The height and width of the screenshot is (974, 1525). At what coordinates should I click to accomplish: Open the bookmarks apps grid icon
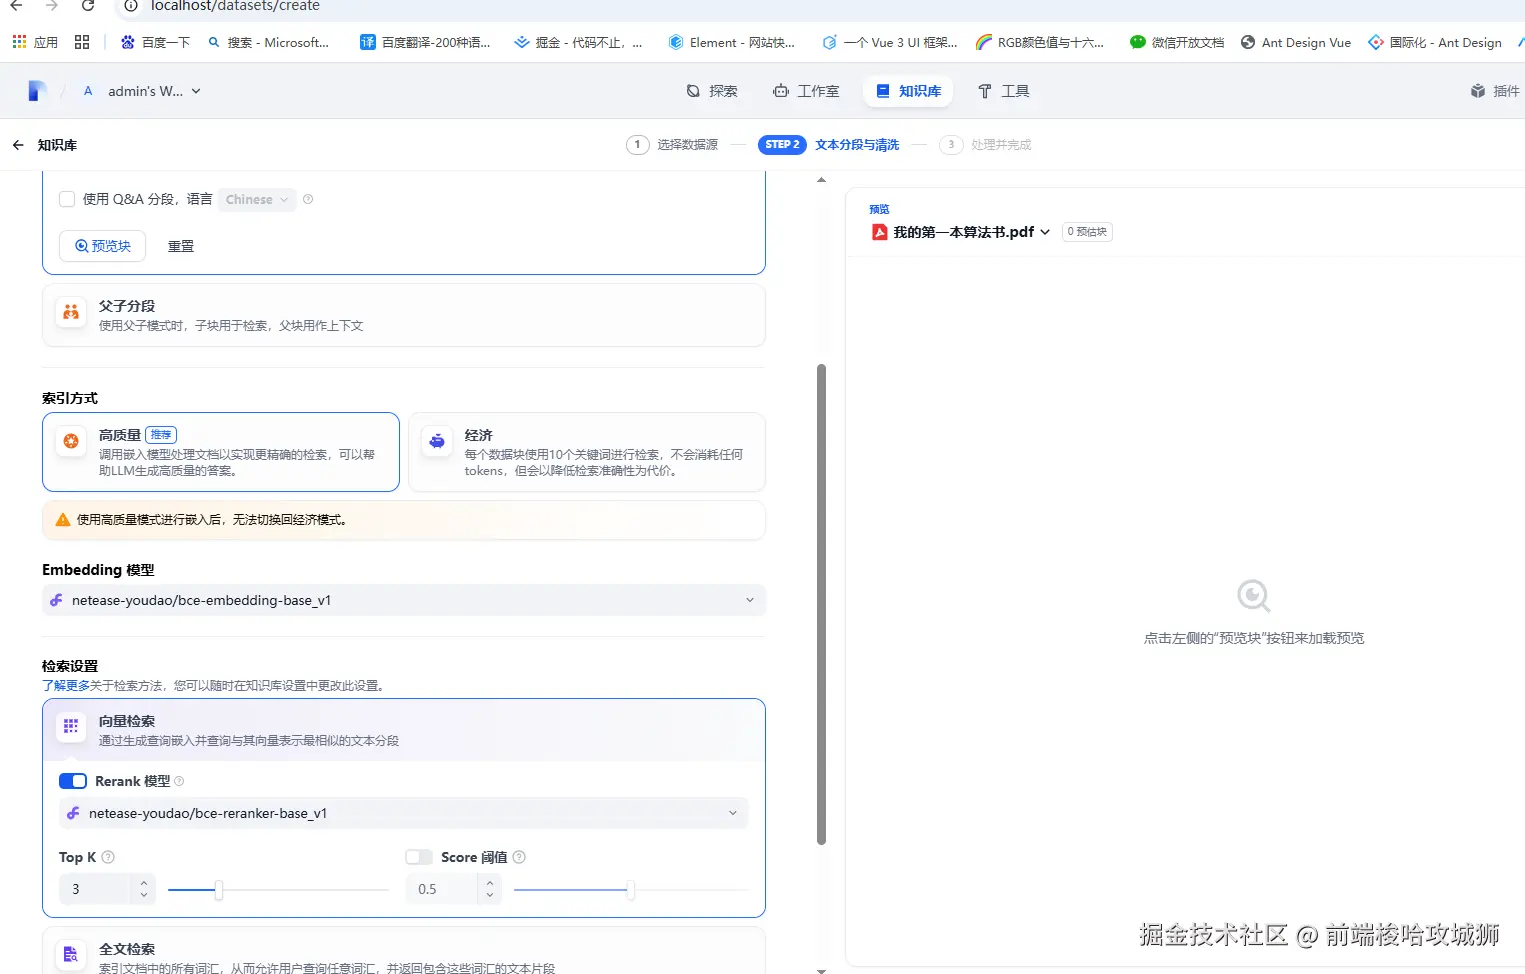19,42
